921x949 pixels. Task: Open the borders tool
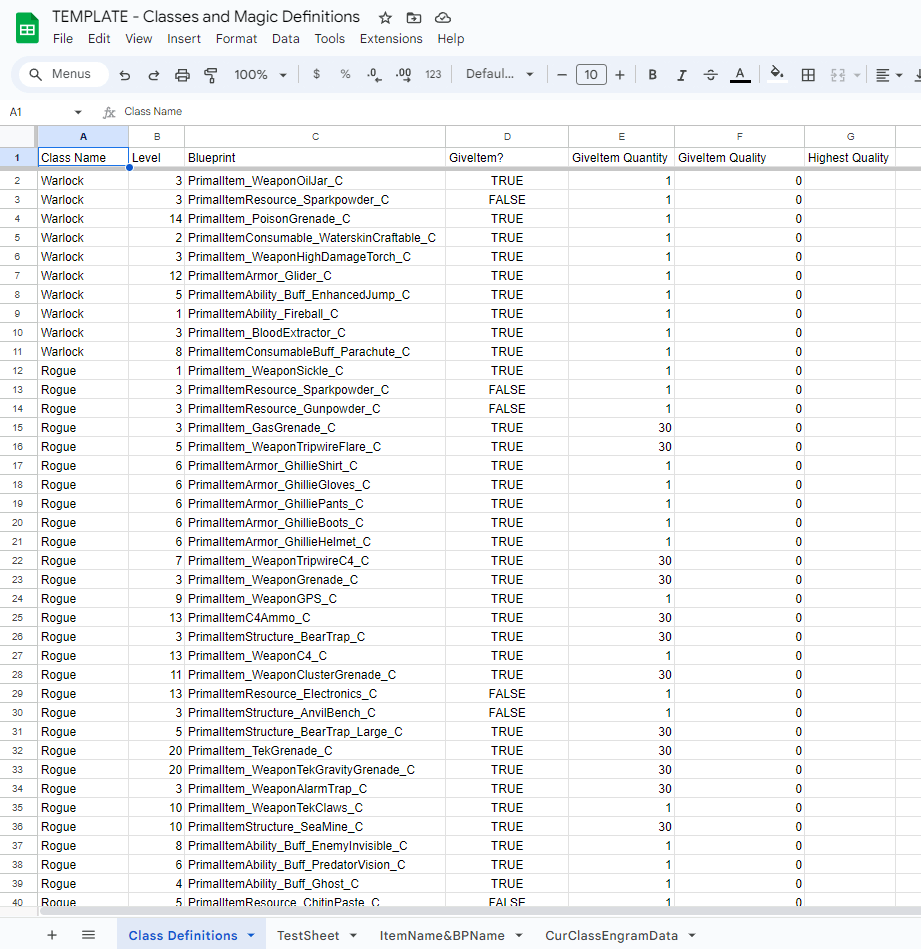pyautogui.click(x=808, y=75)
